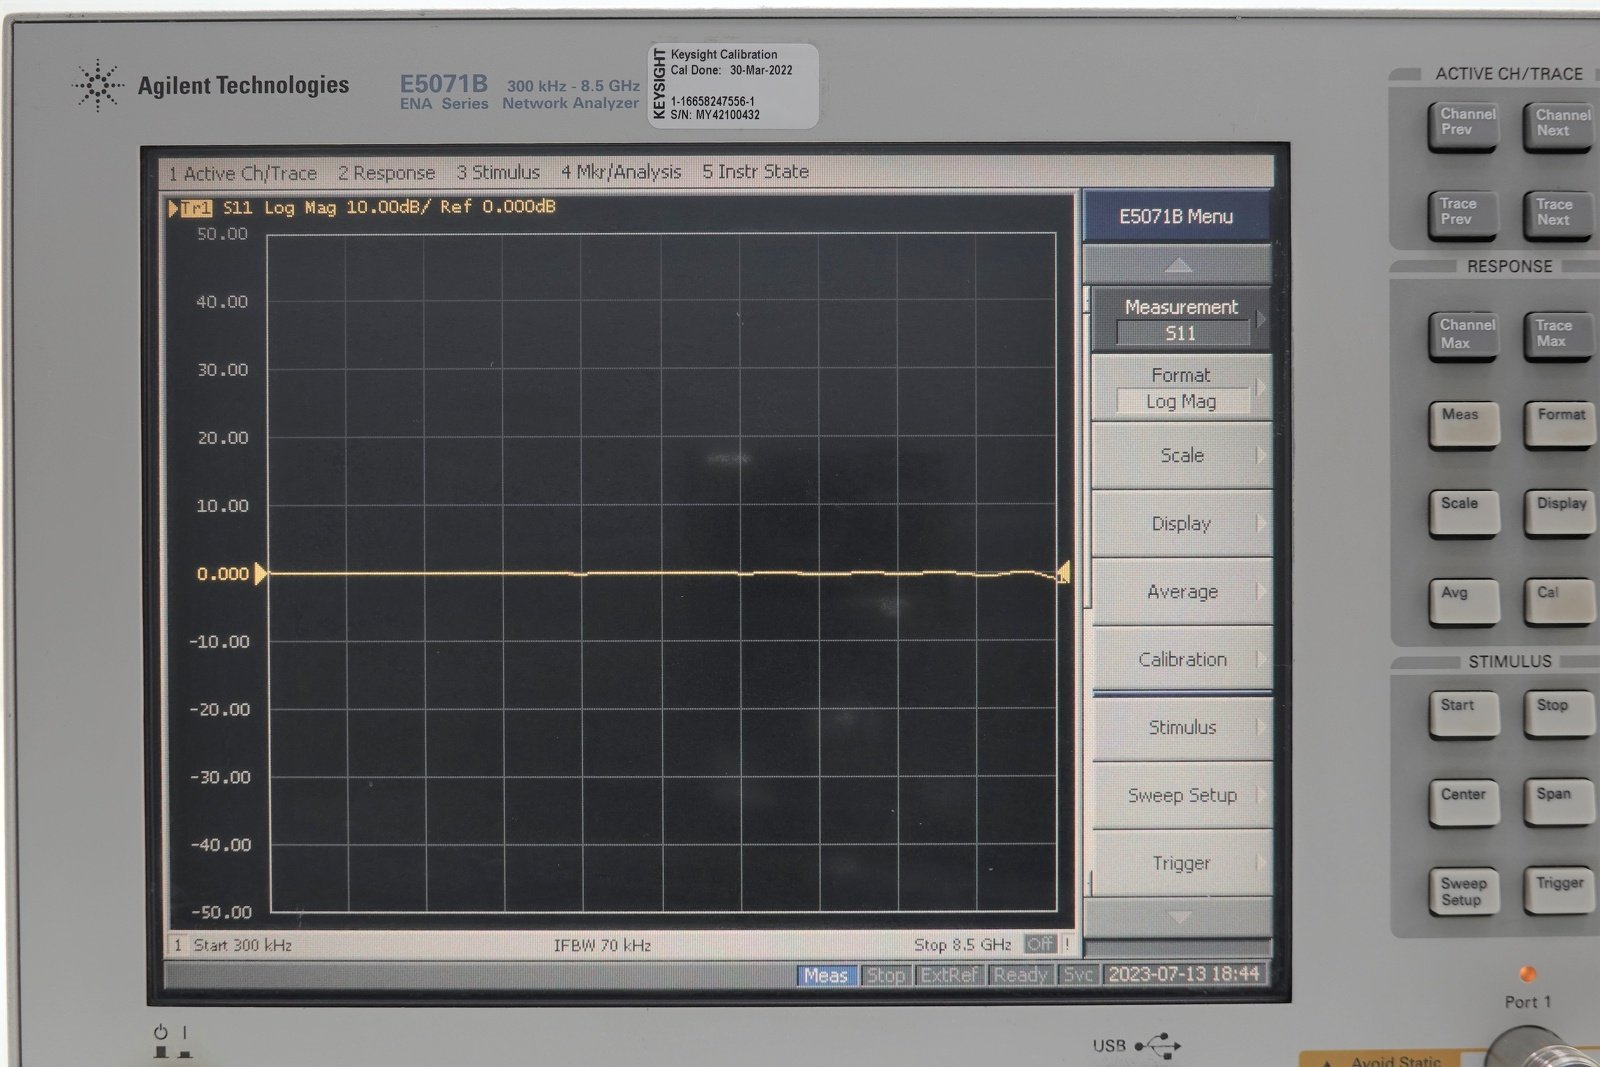
Task: Click the -50.00 bottom scale label
Action: (221, 912)
